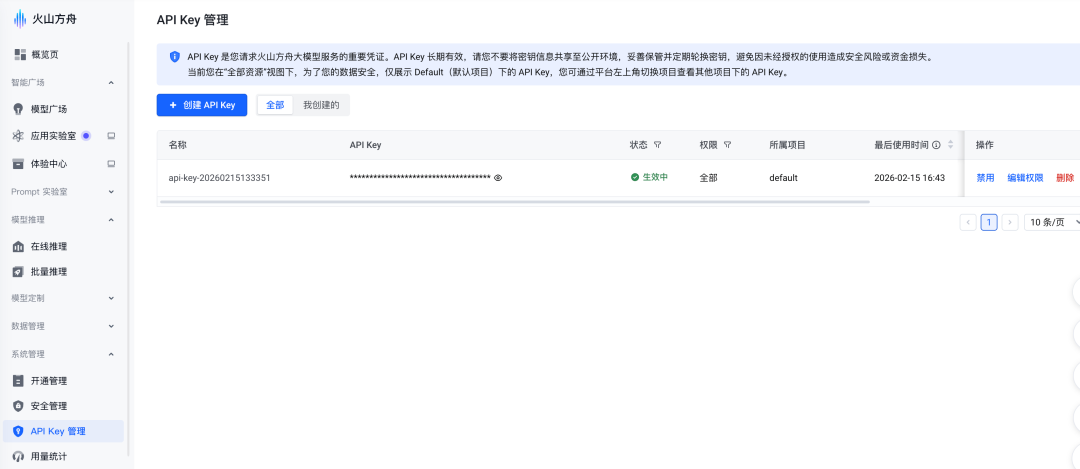Reveal the masked API key with the eye icon

coord(498,178)
